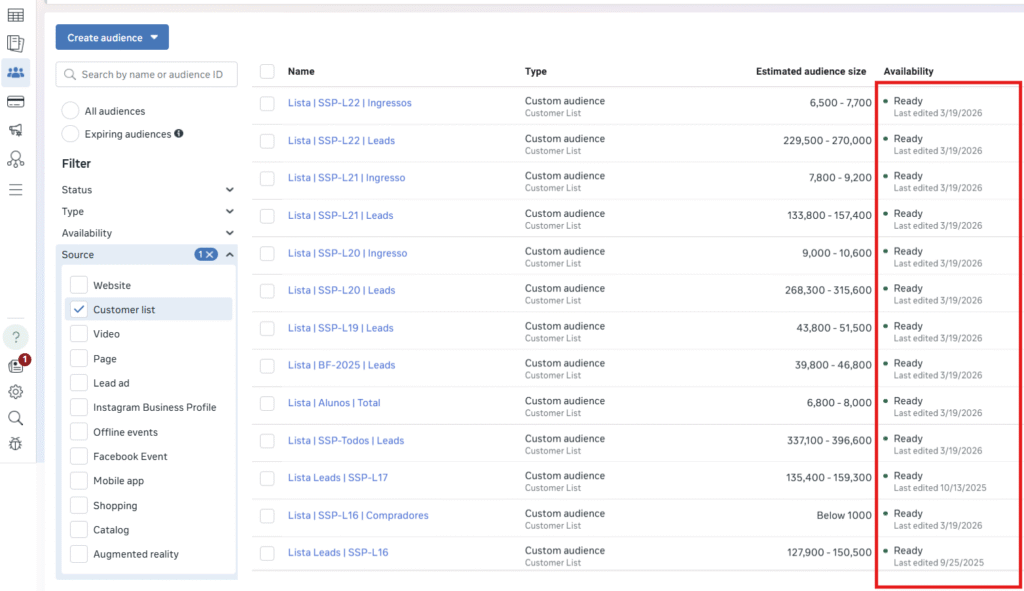Screen dimensions: 1024x591
Task: Collapse the Source filter section
Action: point(228,254)
